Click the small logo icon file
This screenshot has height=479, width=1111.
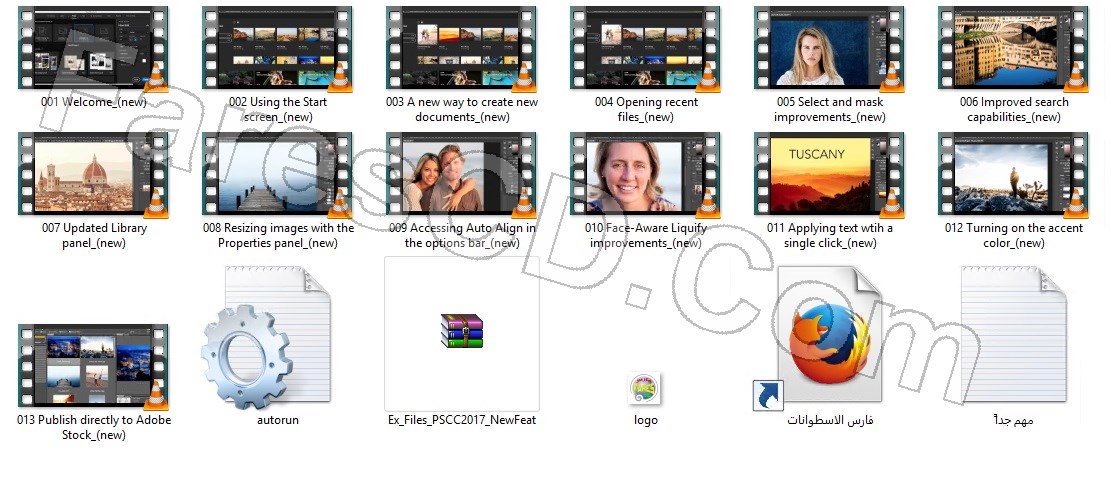644,389
